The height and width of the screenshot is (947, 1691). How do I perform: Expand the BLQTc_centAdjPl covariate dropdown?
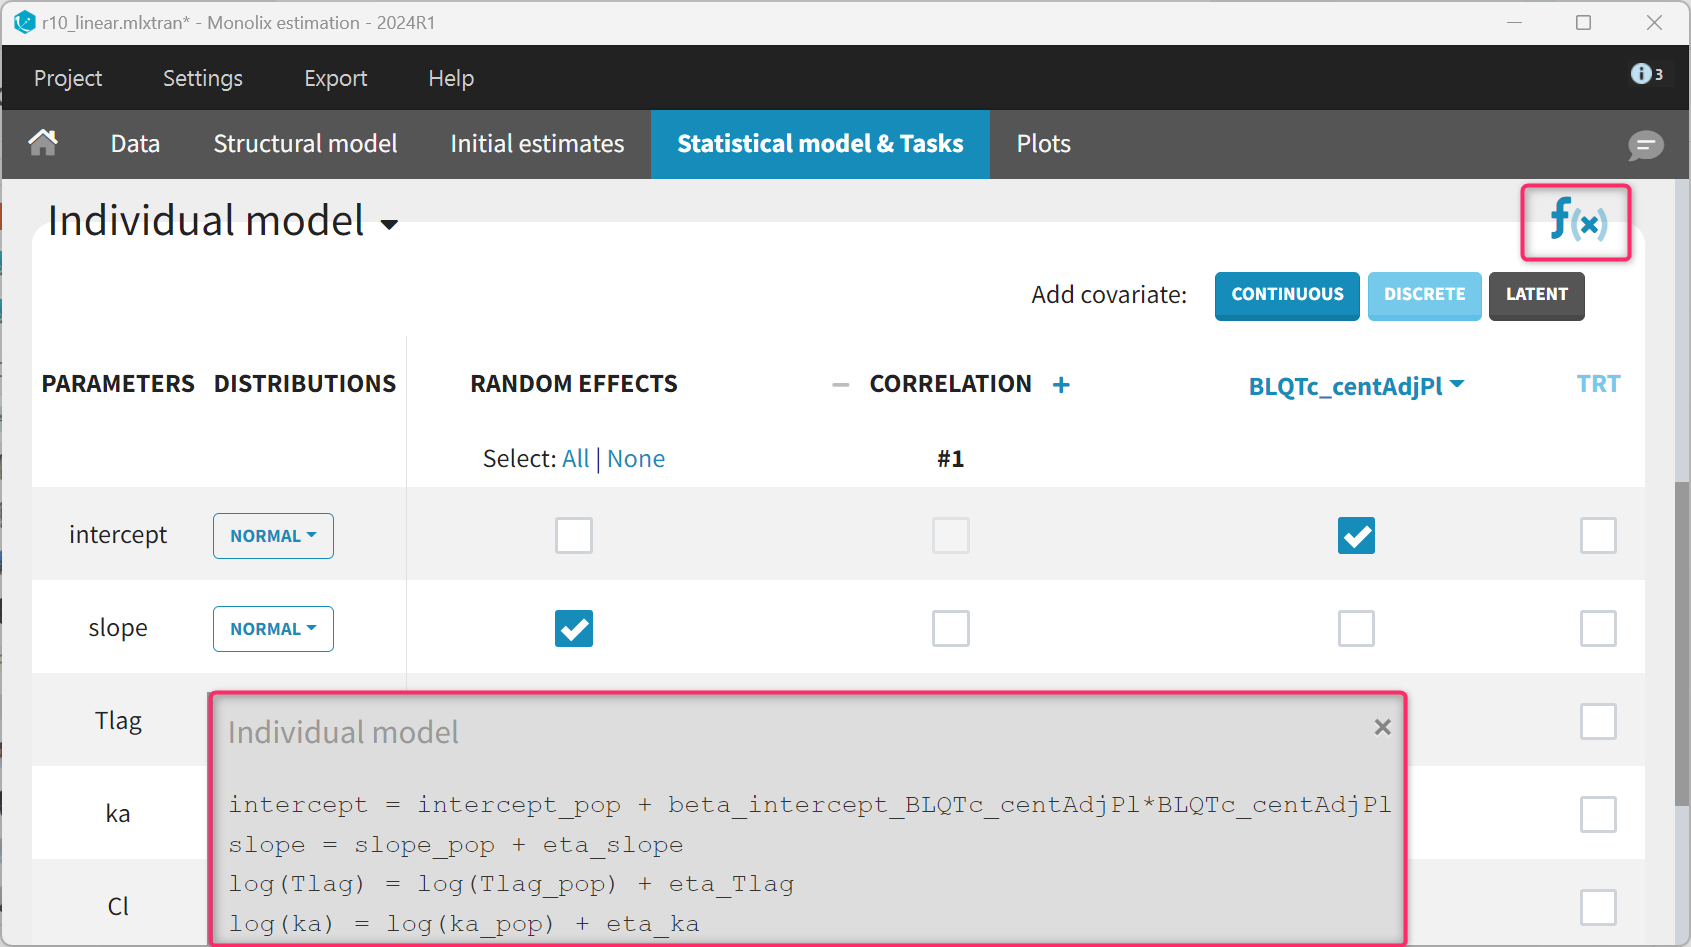point(1356,386)
